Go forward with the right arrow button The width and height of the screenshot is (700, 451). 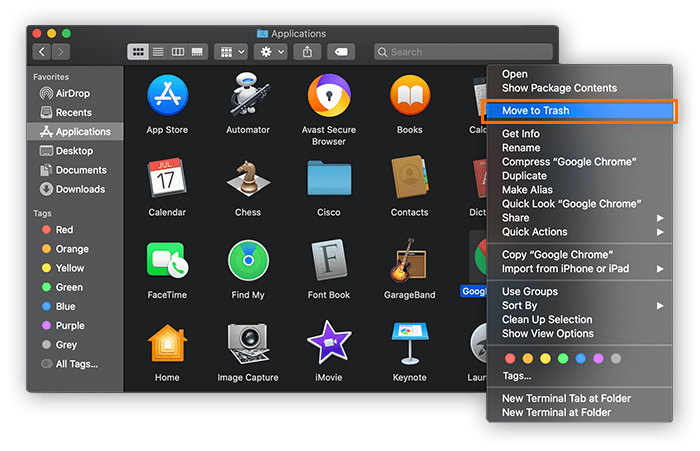61,52
